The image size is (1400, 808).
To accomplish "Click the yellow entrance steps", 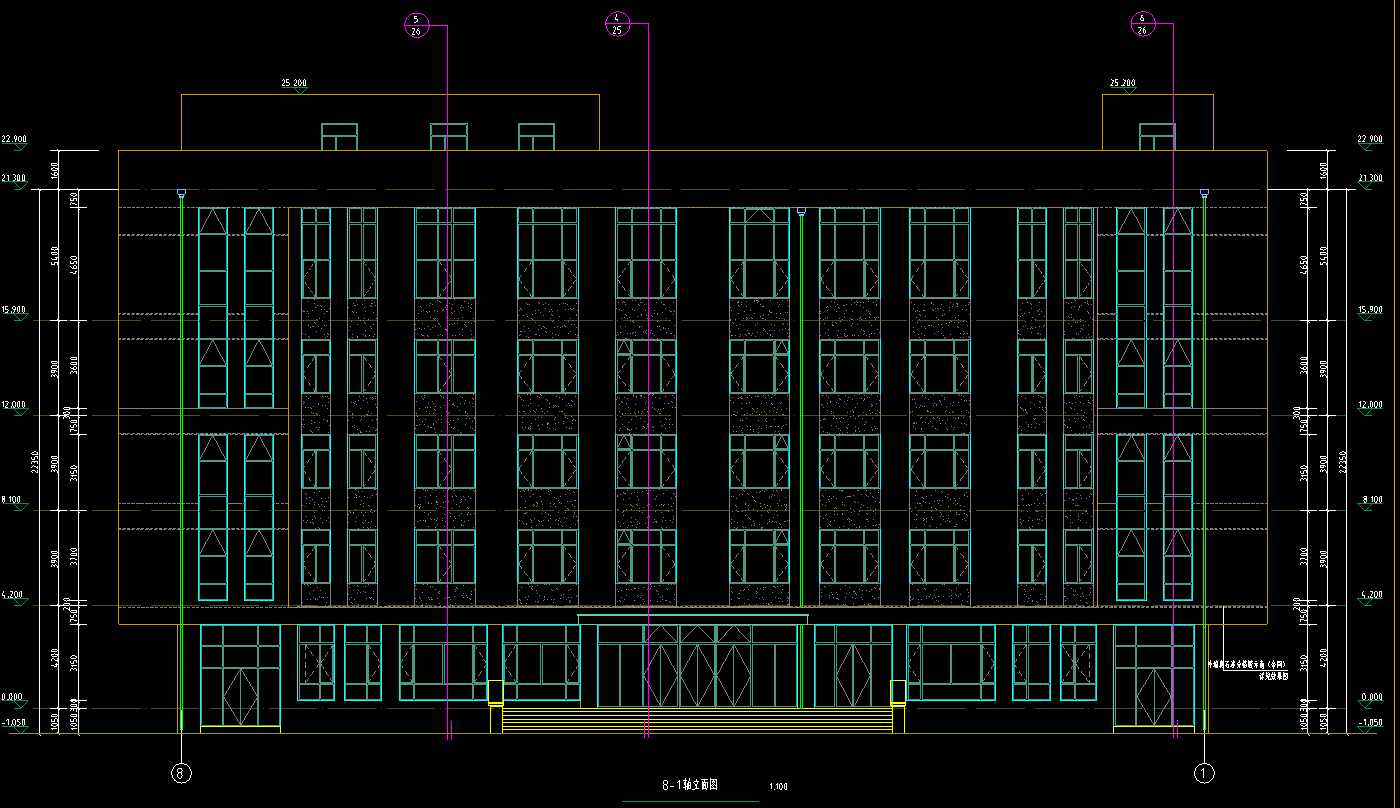I will point(696,719).
